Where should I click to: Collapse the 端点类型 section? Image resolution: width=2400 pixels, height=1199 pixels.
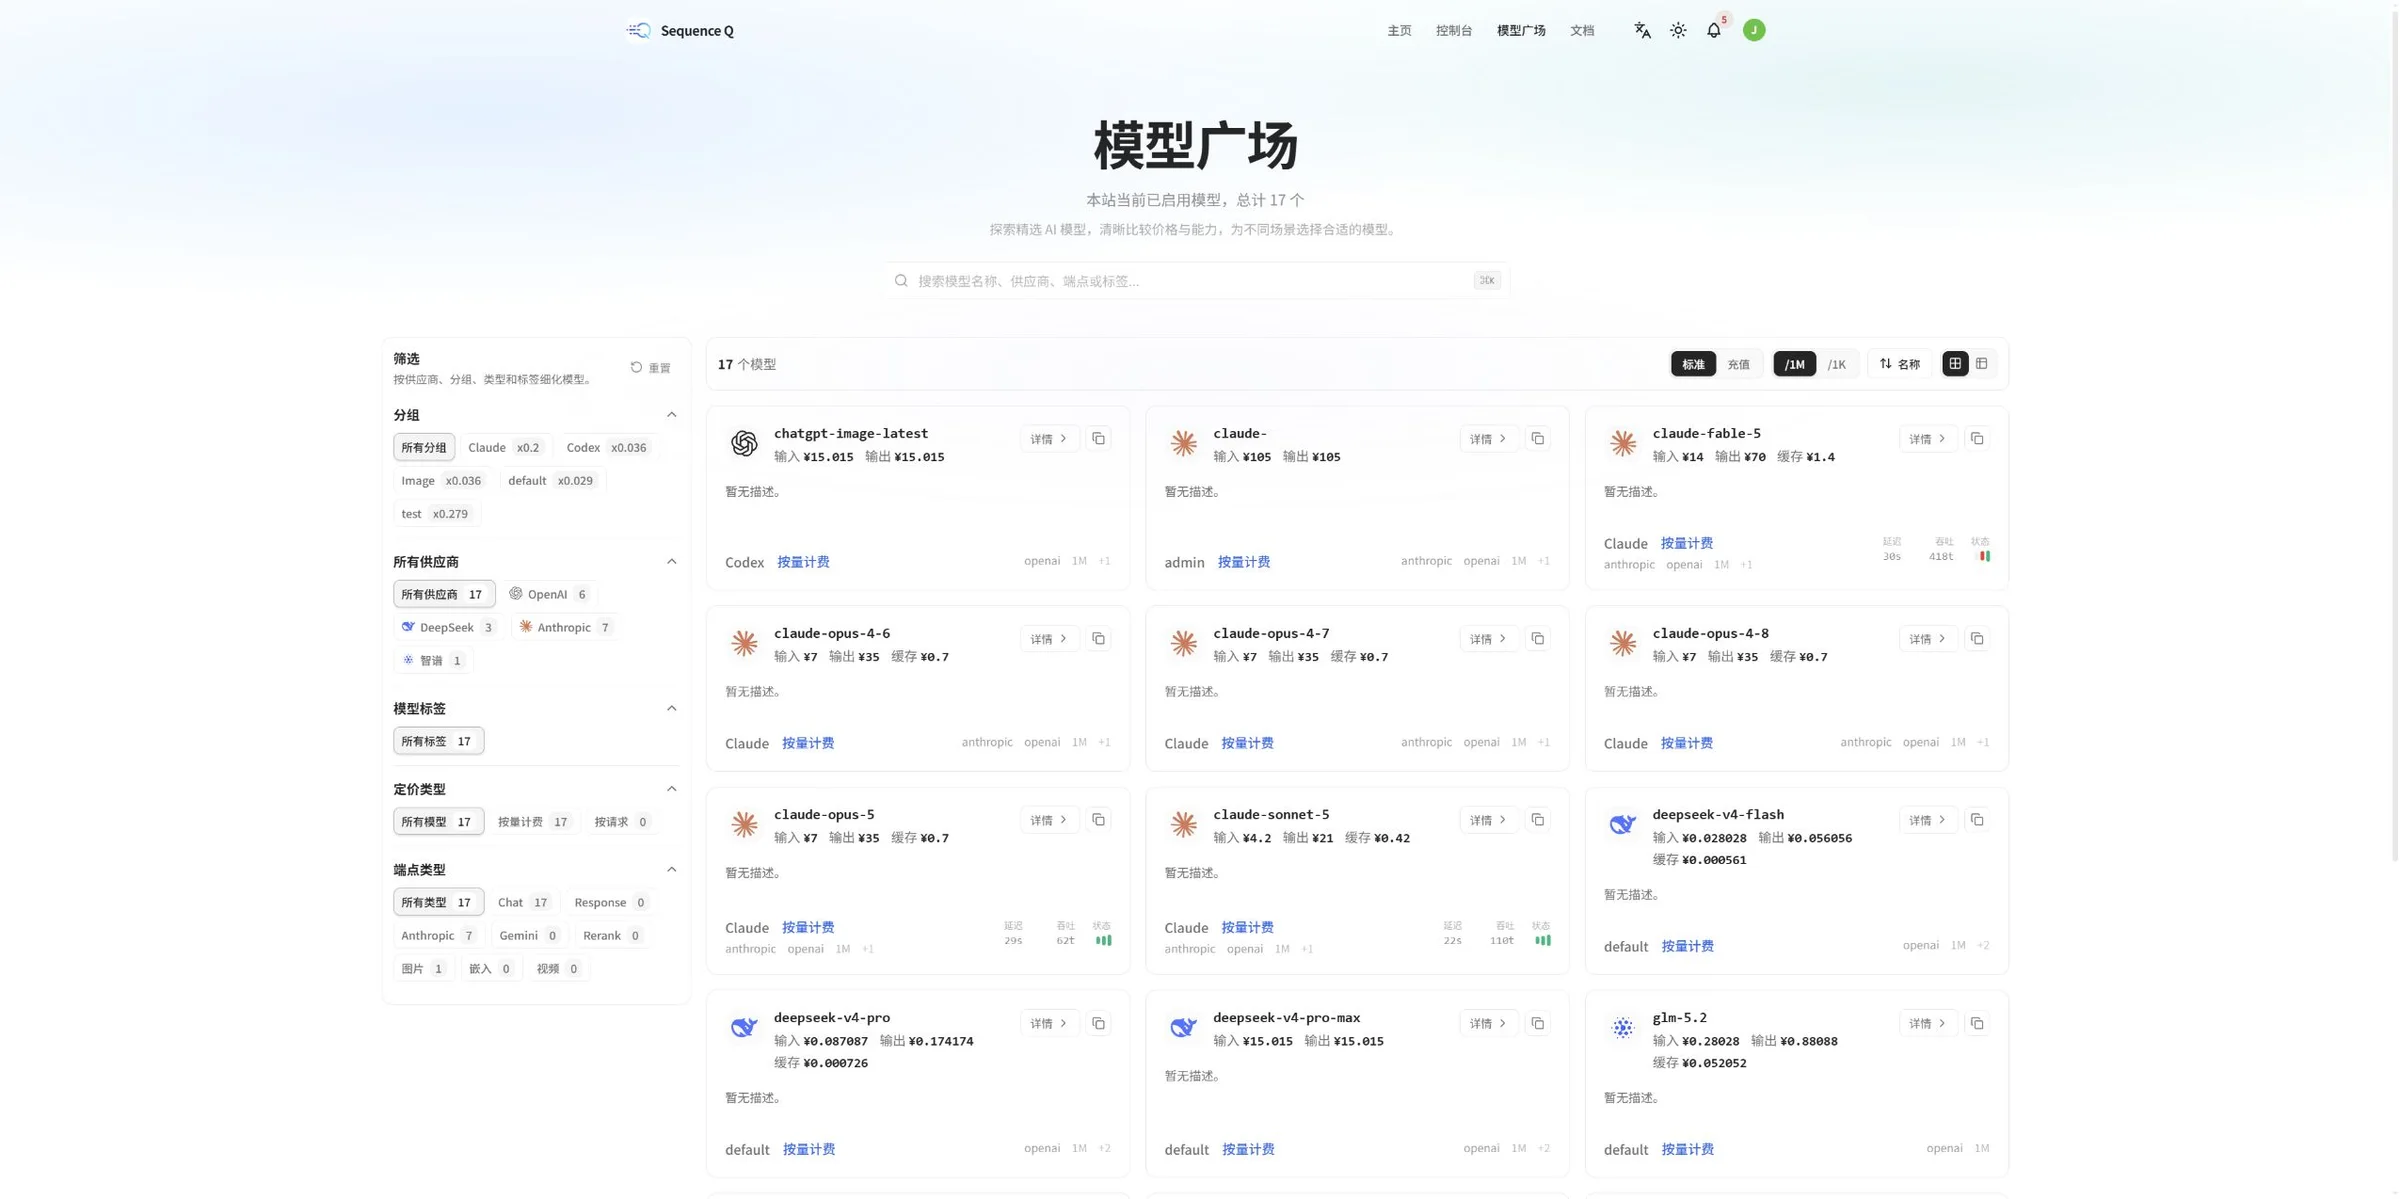672,870
